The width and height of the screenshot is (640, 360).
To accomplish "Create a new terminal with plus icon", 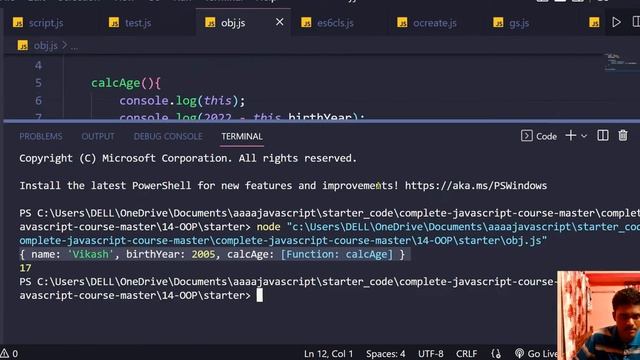I will click(571, 136).
